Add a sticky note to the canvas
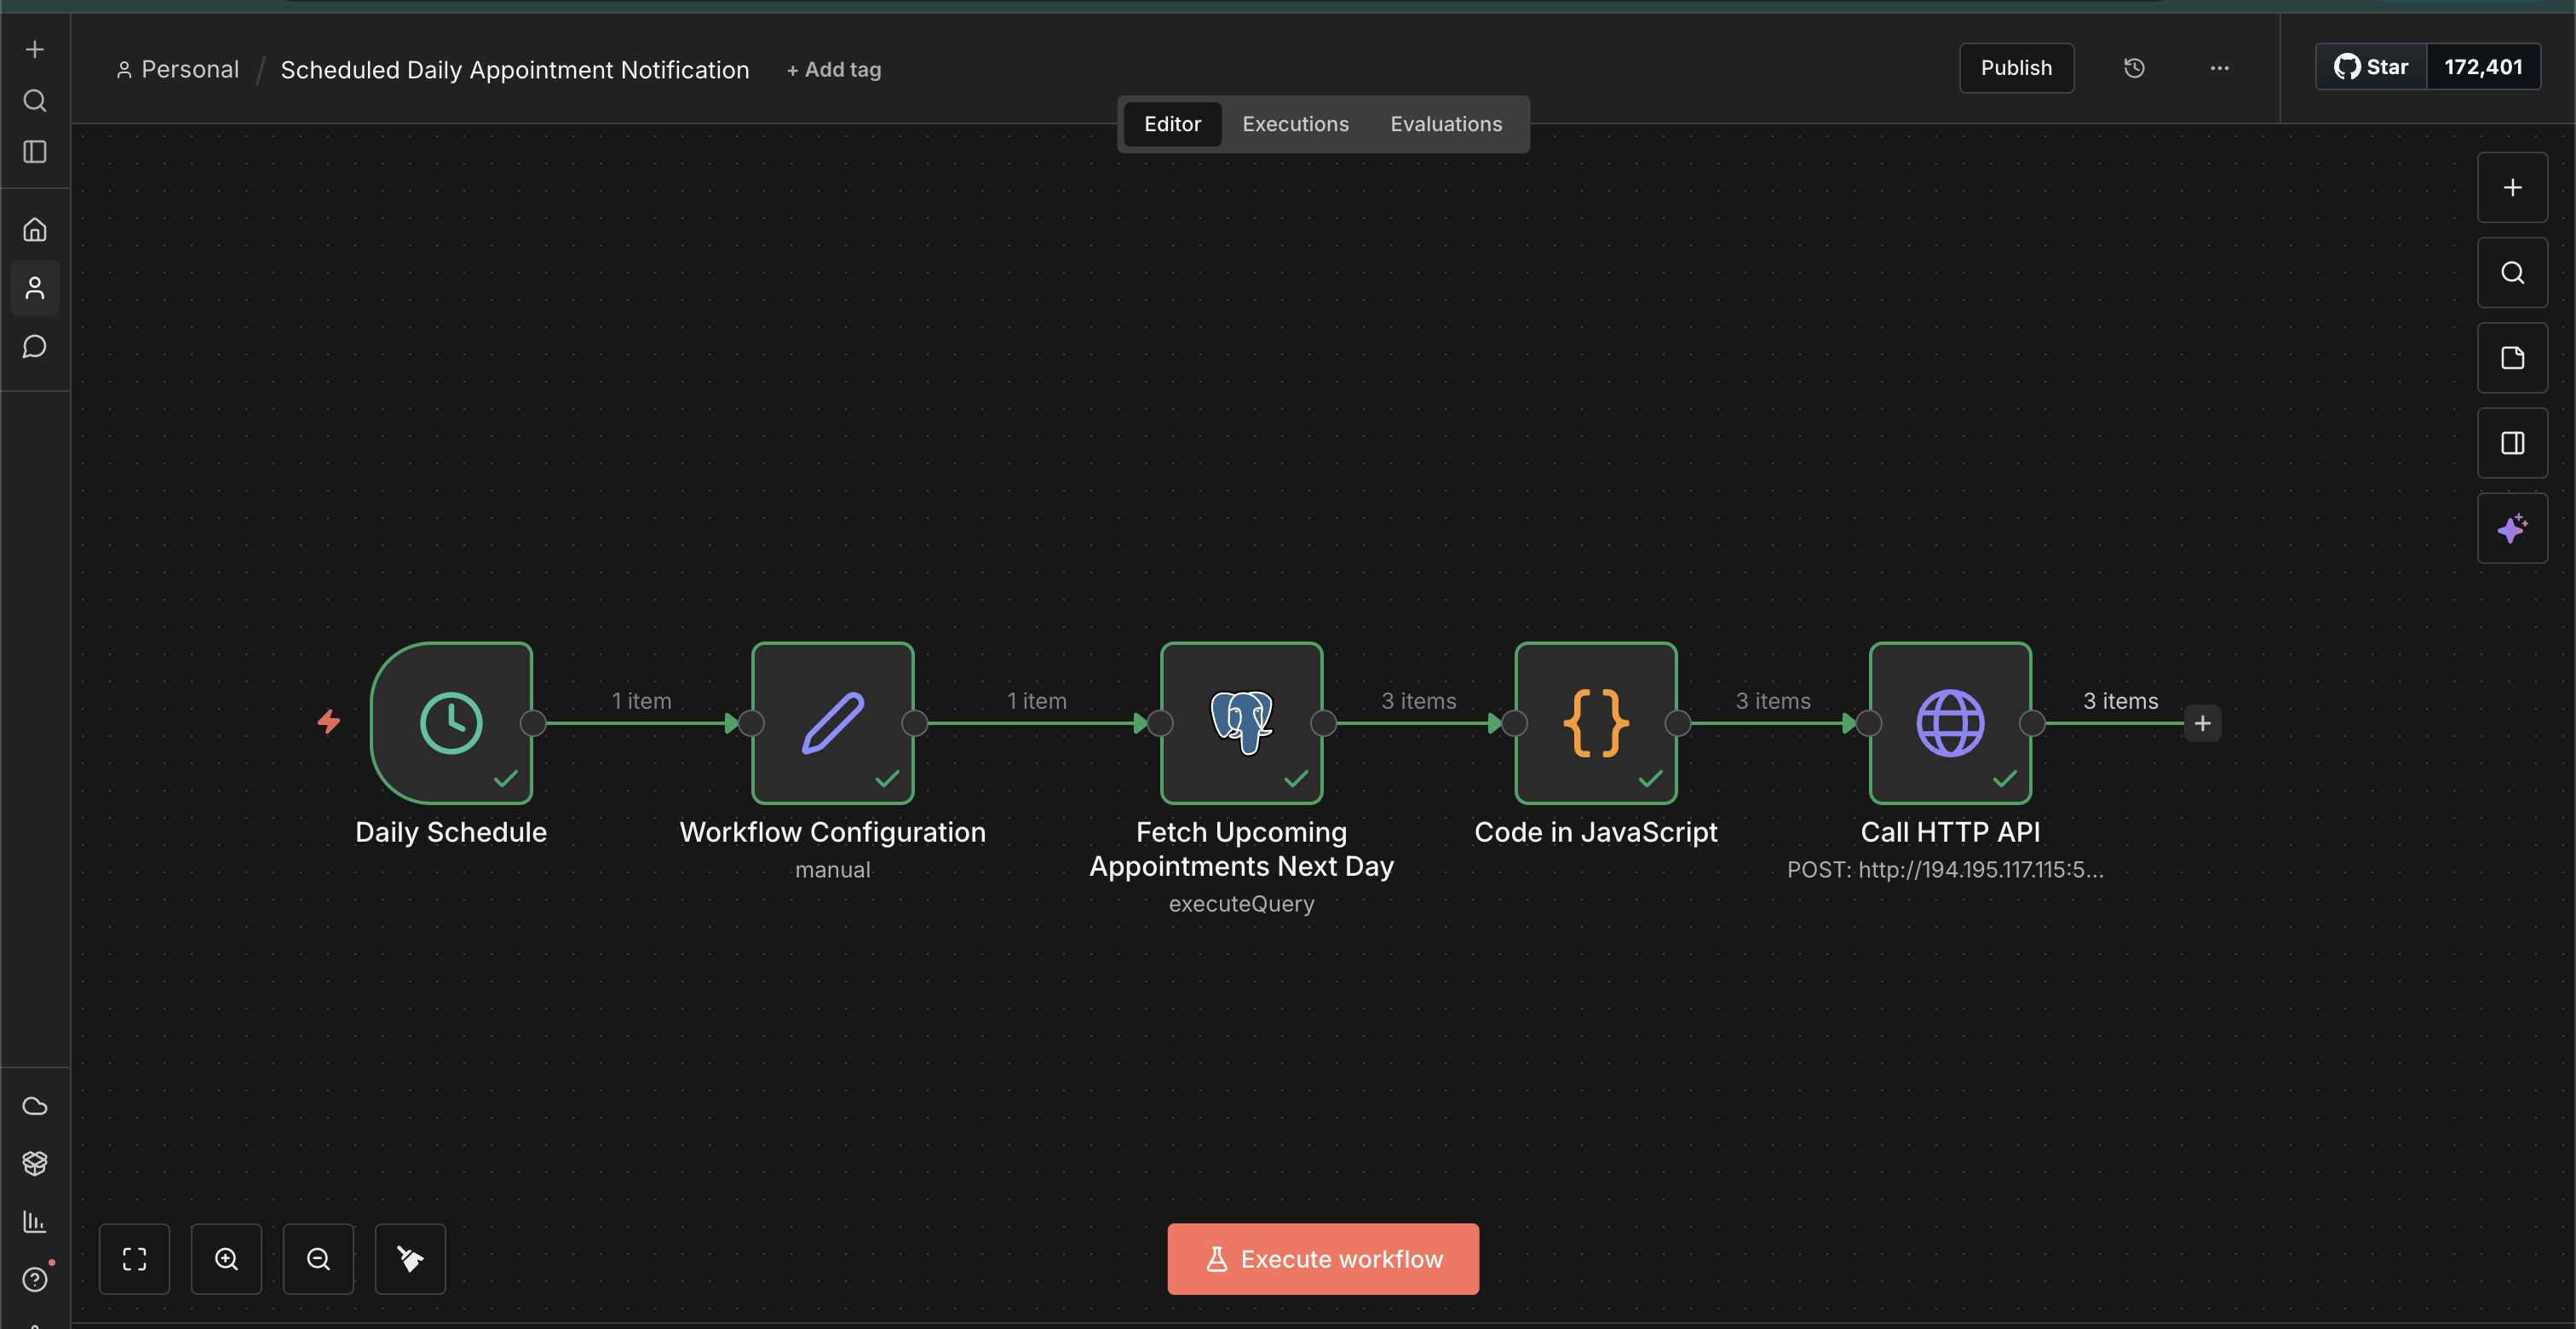This screenshot has width=2576, height=1329. (2513, 358)
